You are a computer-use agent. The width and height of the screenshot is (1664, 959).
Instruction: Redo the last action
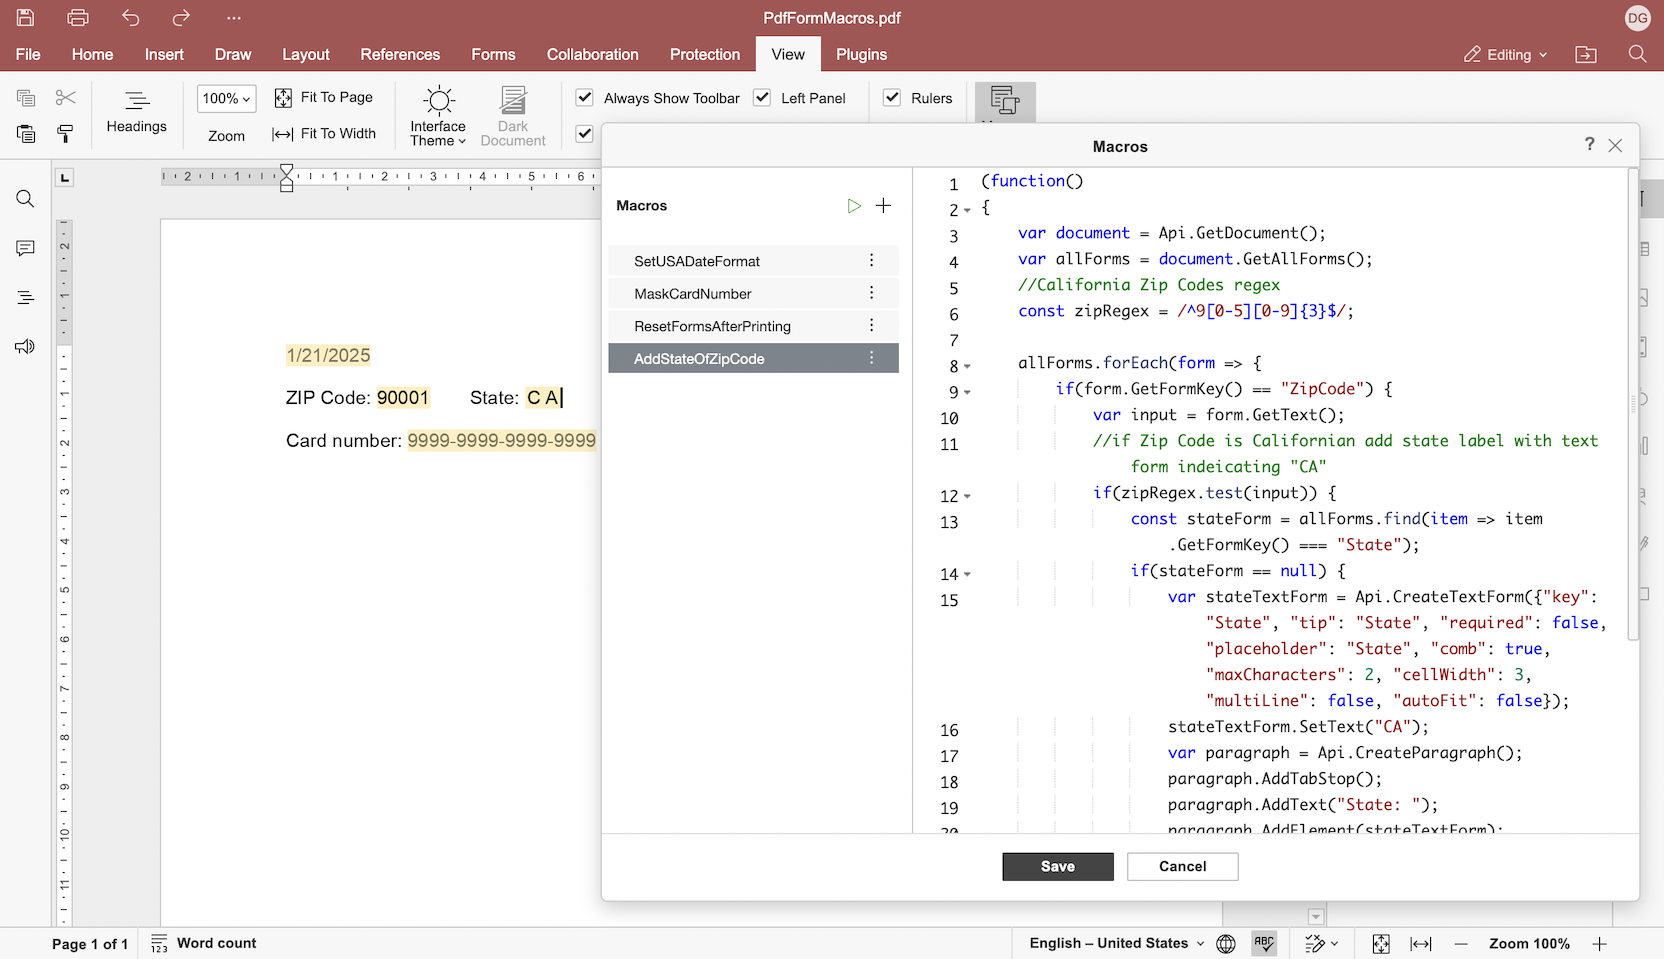[x=181, y=18]
